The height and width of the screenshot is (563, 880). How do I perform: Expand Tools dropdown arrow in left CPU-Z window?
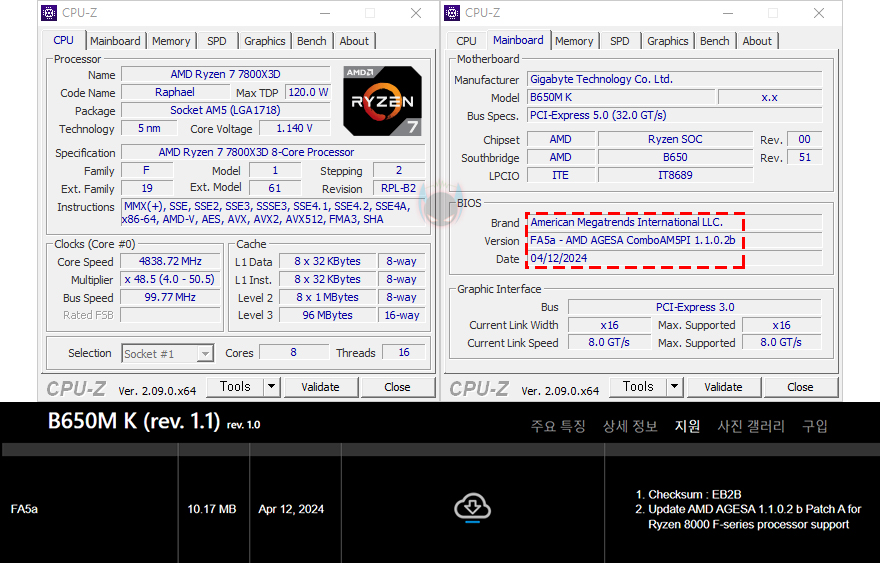[272, 387]
